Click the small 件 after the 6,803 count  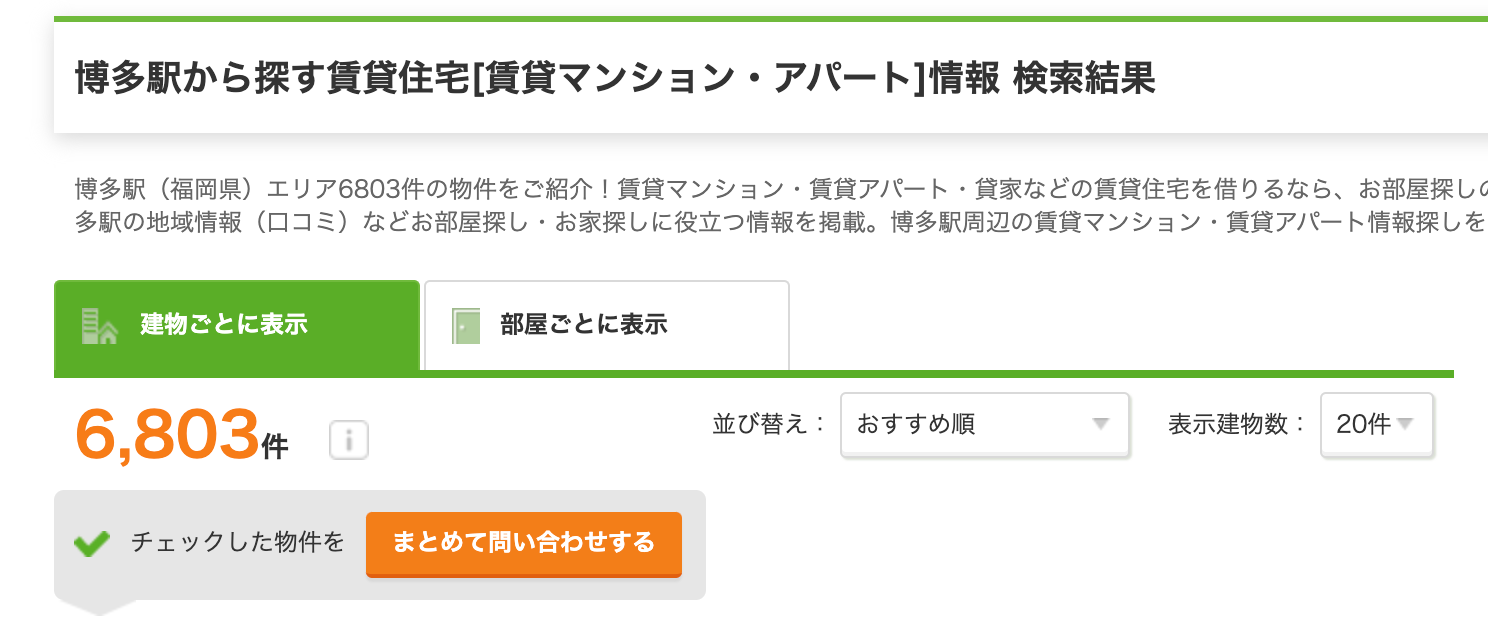pos(275,448)
